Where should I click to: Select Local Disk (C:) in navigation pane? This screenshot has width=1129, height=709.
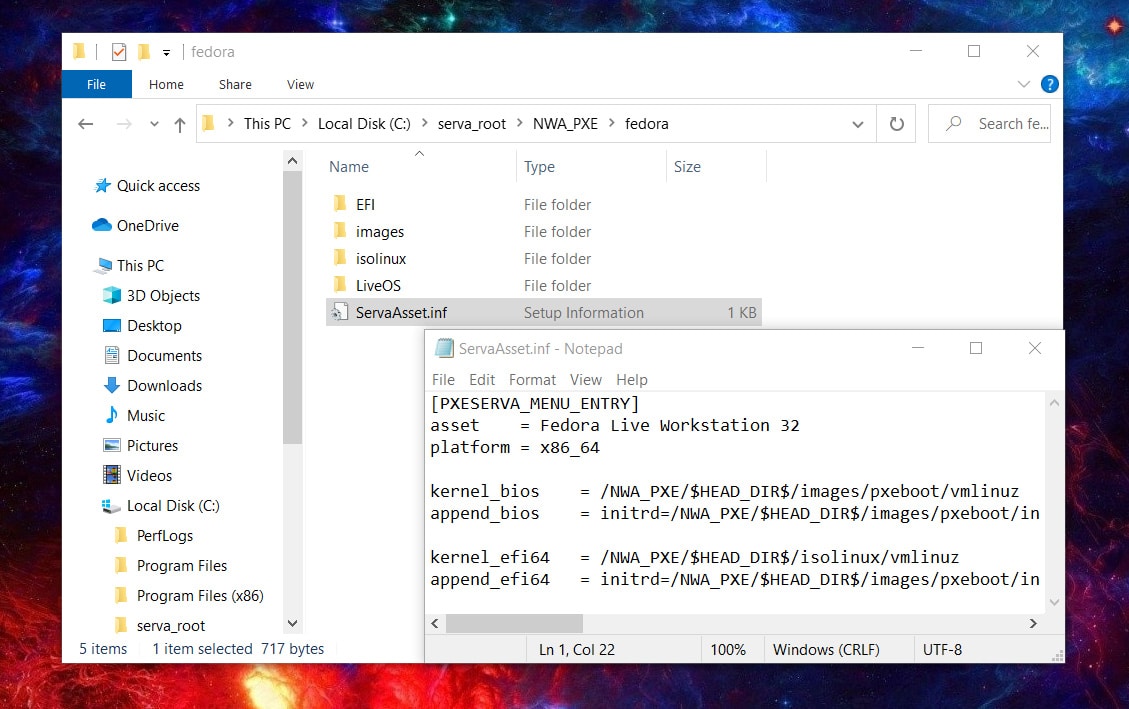point(173,506)
